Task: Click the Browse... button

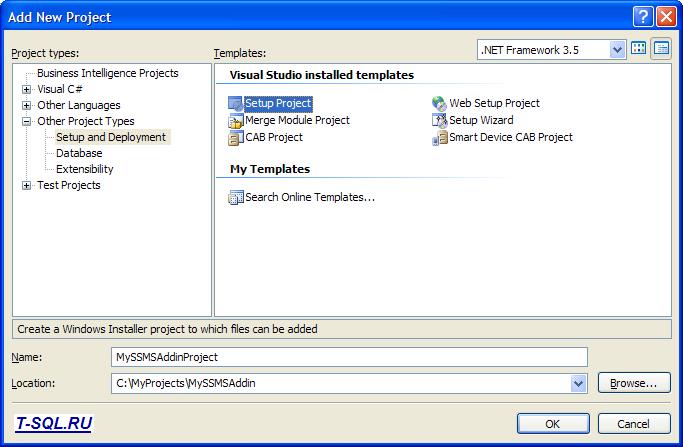Action: 634,383
